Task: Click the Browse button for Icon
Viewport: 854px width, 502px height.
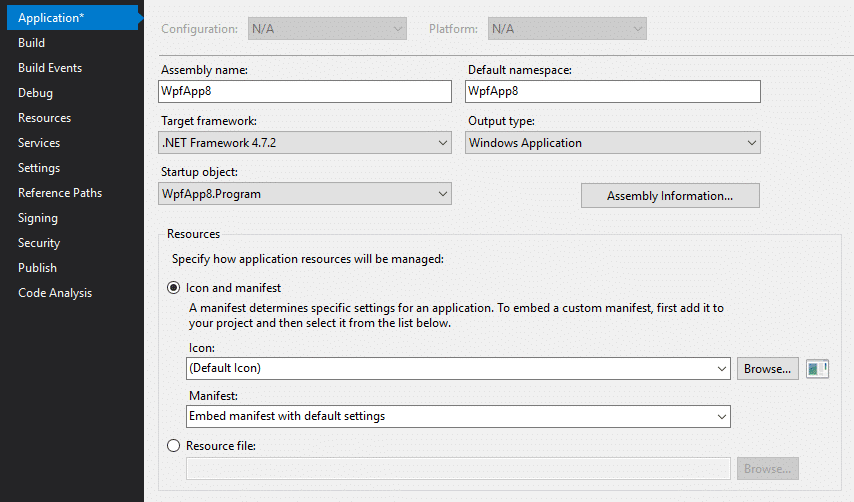Action: point(767,369)
